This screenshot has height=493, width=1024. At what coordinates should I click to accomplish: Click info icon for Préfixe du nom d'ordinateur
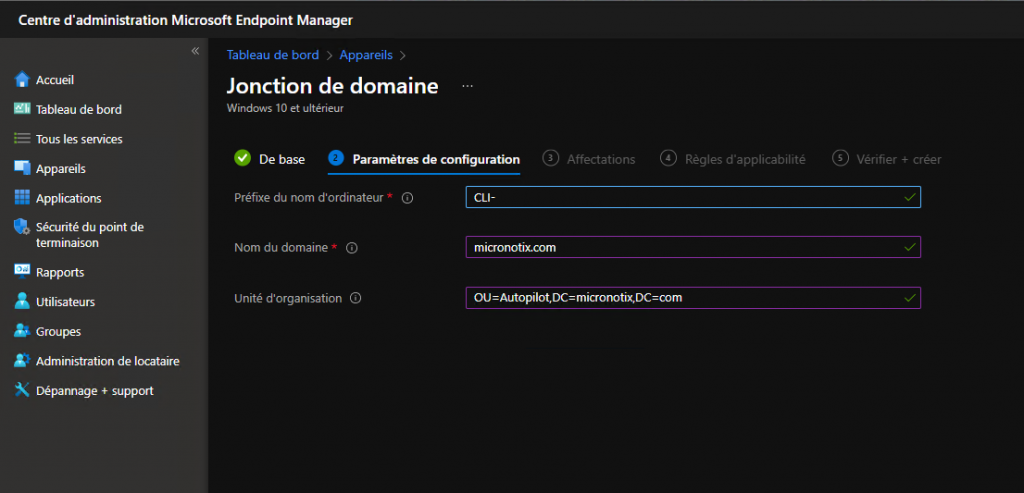click(x=408, y=198)
